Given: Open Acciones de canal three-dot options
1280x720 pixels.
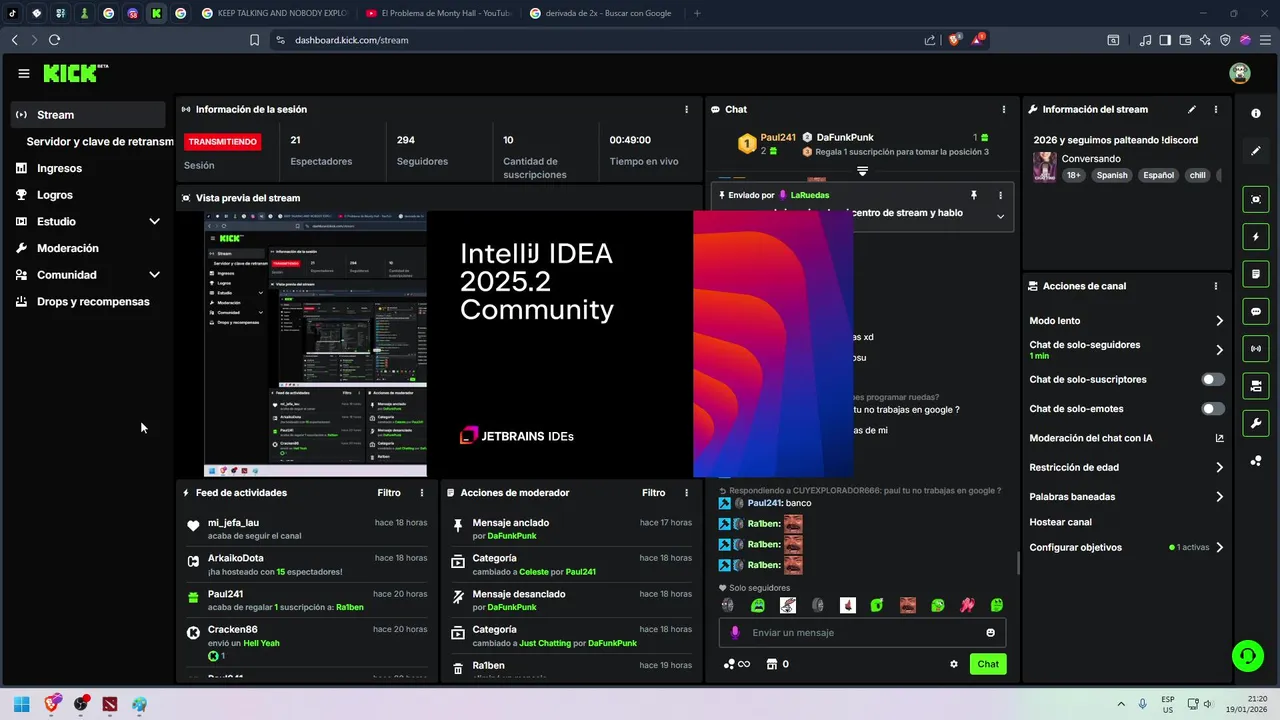Looking at the screenshot, I should [1216, 286].
